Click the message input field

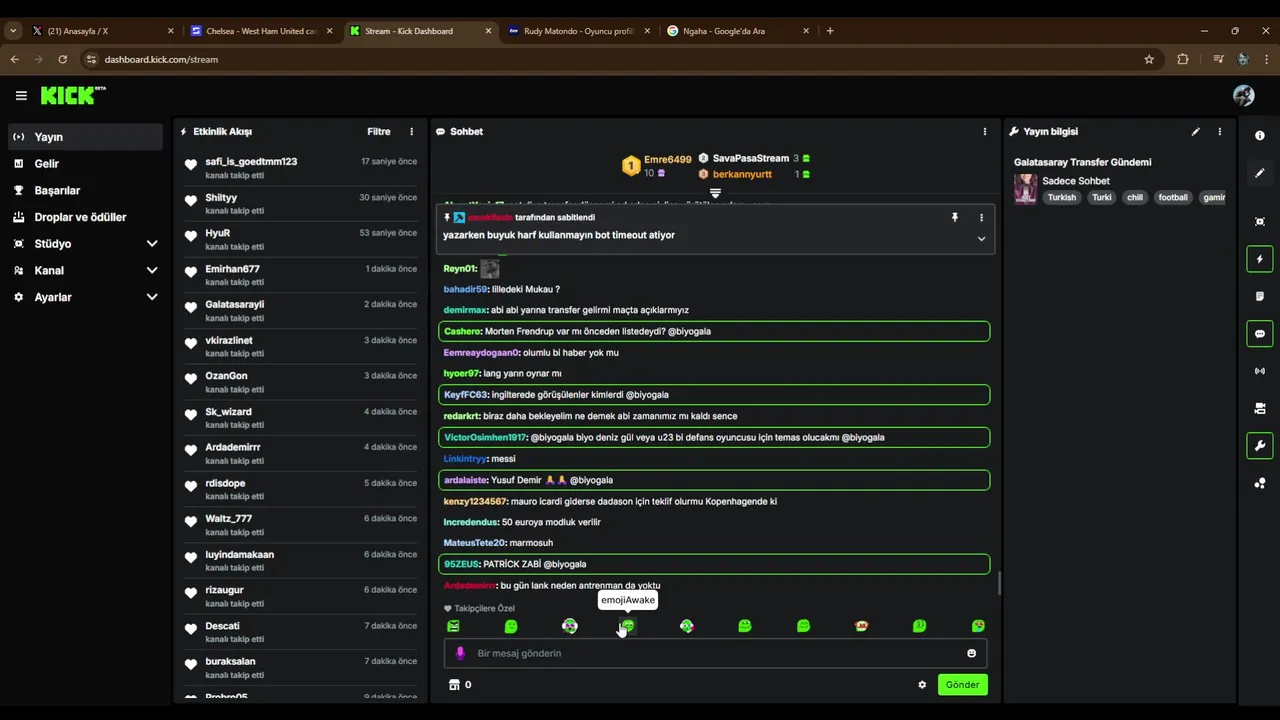[x=716, y=653]
